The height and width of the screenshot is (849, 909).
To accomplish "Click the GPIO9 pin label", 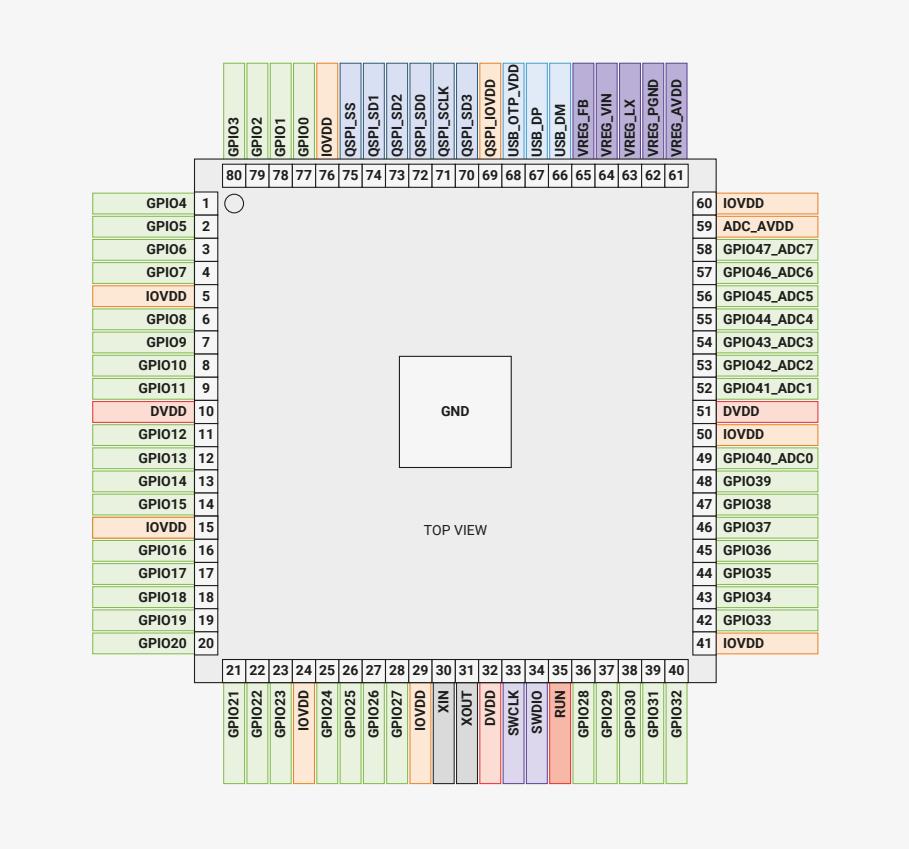I will point(143,342).
